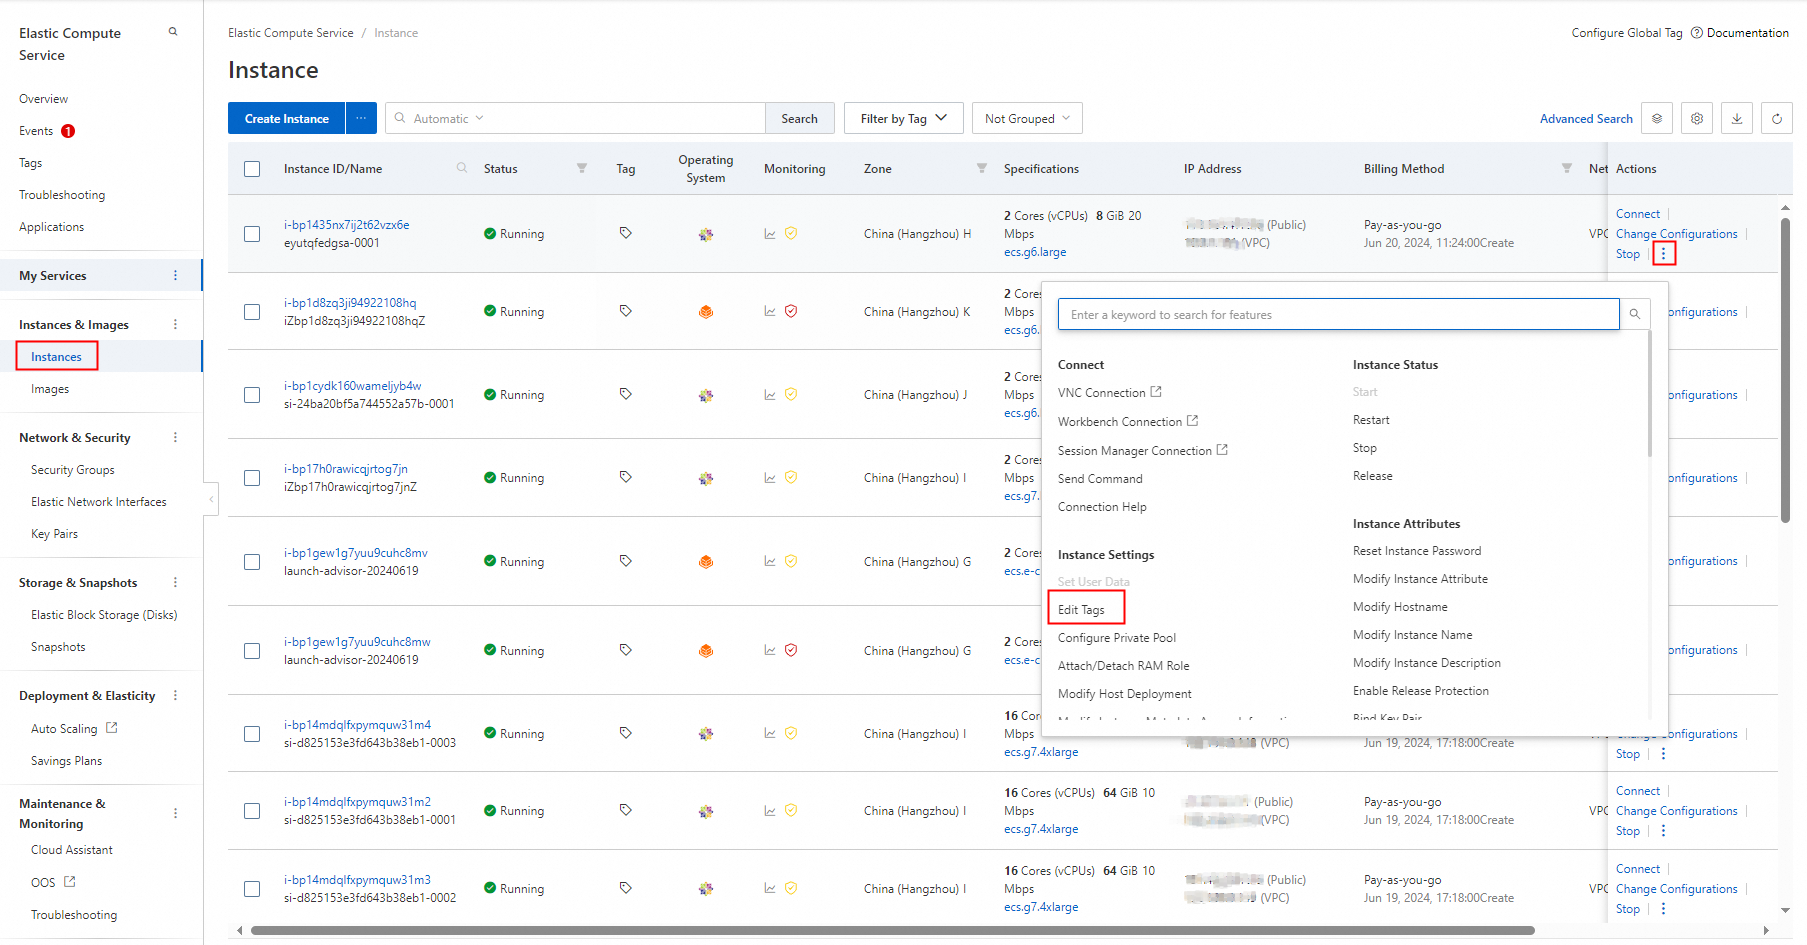The image size is (1807, 945).
Task: Filter the Zone column funnel icon
Action: (x=982, y=168)
